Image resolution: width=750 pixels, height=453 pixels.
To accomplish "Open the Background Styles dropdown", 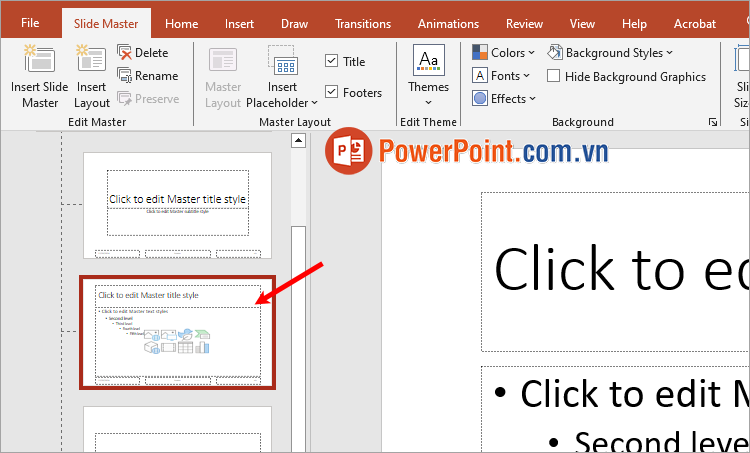I will pyautogui.click(x=610, y=53).
